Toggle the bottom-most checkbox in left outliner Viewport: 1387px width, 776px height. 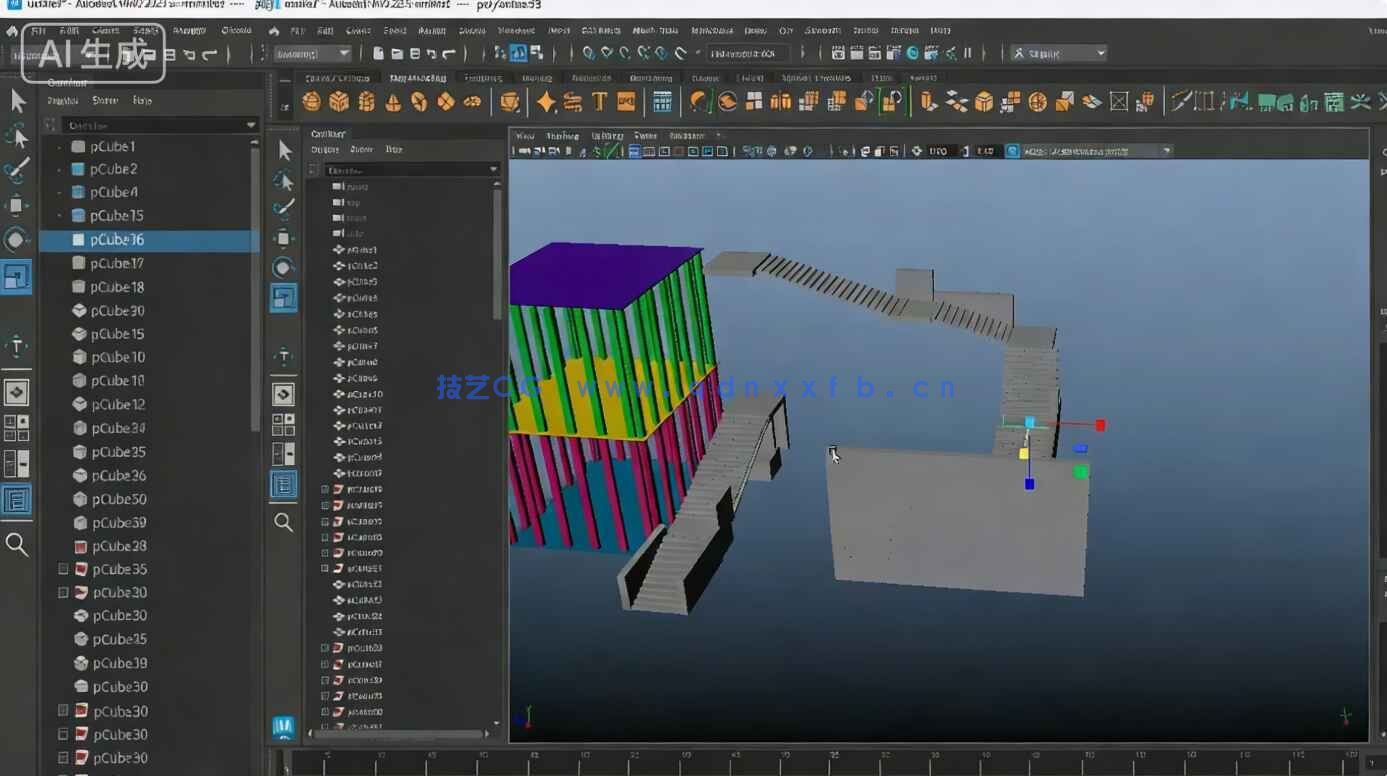[64, 758]
